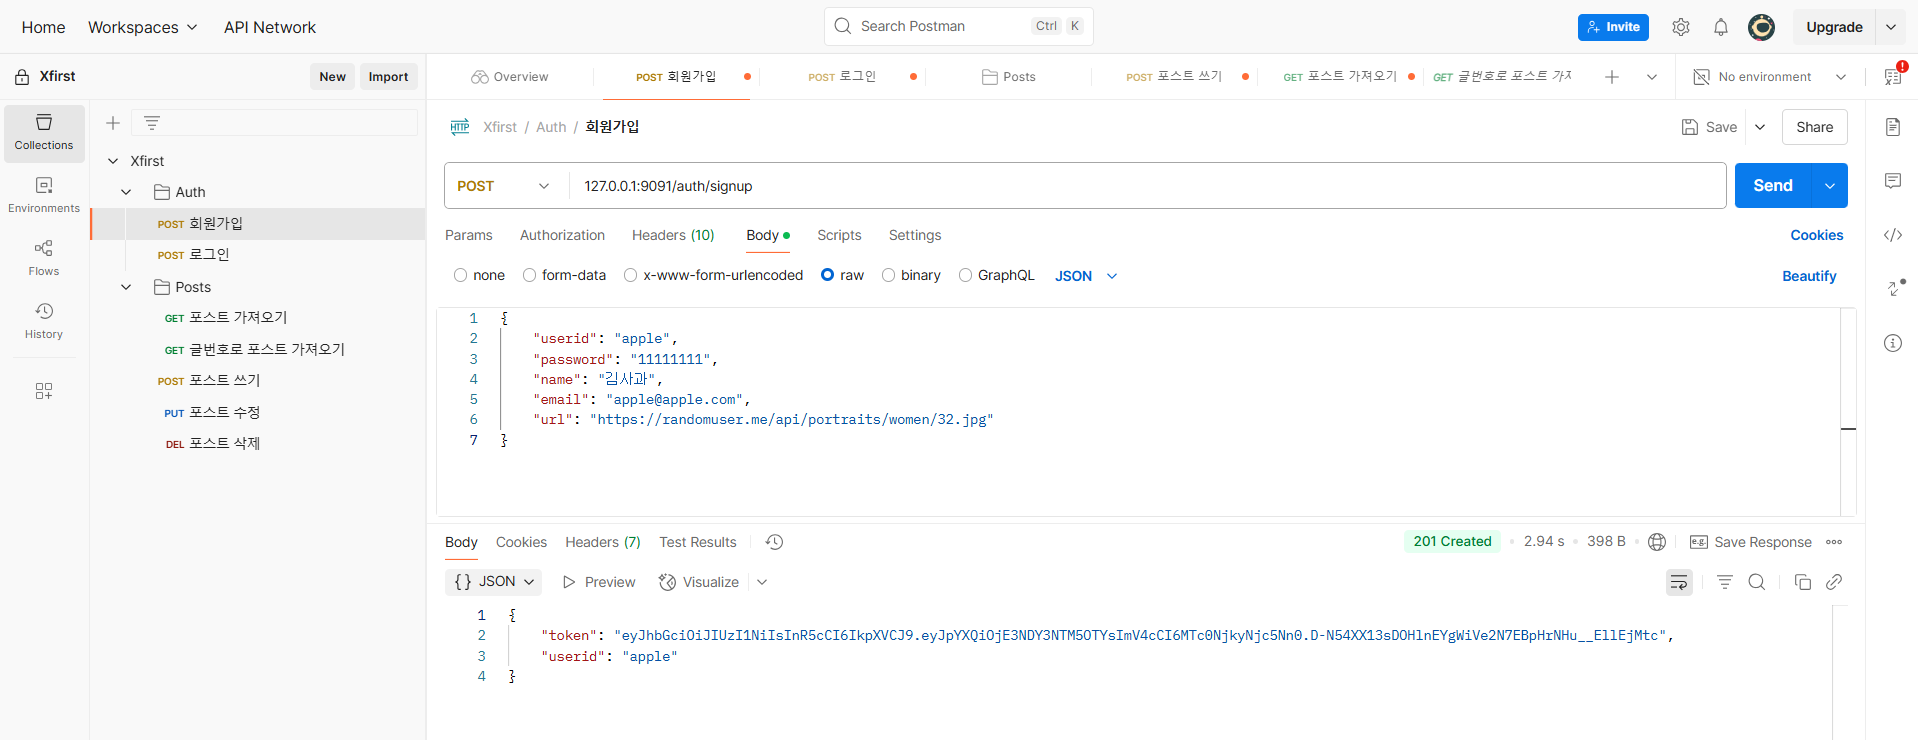Select the form-data body type
1918x740 pixels.
tap(529, 275)
